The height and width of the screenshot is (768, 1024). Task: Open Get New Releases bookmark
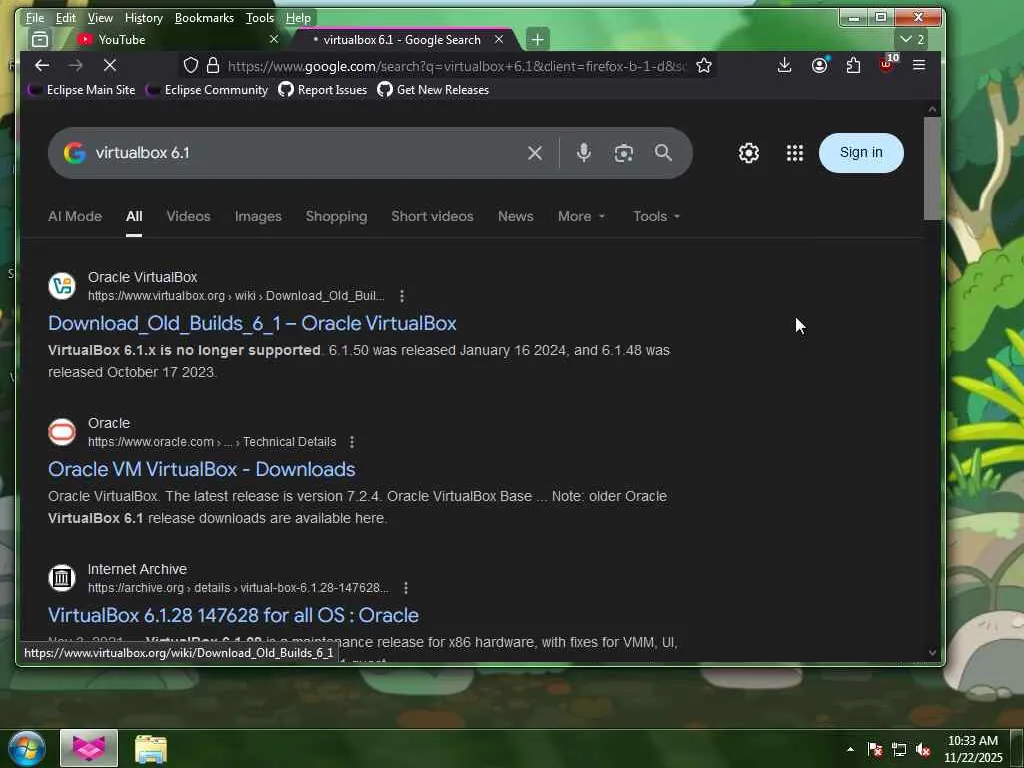(x=433, y=90)
